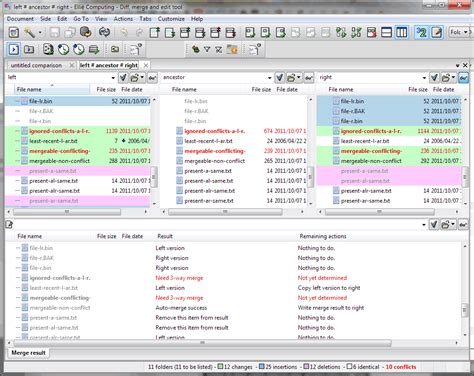Click the list with green arrow icon
474x376 pixels.
pyautogui.click(x=94, y=50)
